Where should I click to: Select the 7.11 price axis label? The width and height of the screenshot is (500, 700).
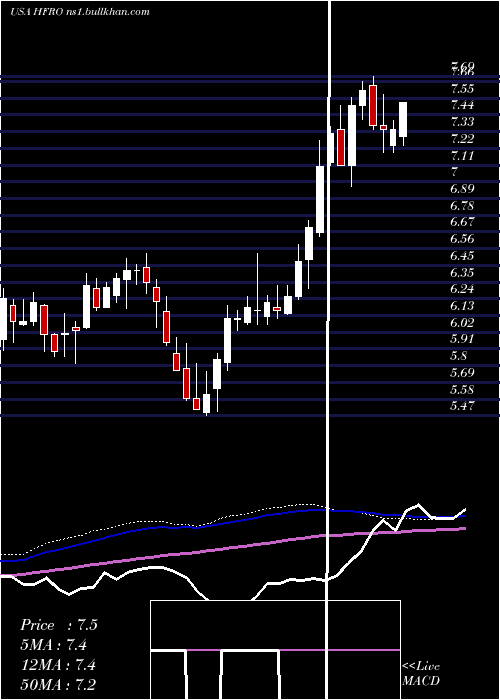[462, 156]
